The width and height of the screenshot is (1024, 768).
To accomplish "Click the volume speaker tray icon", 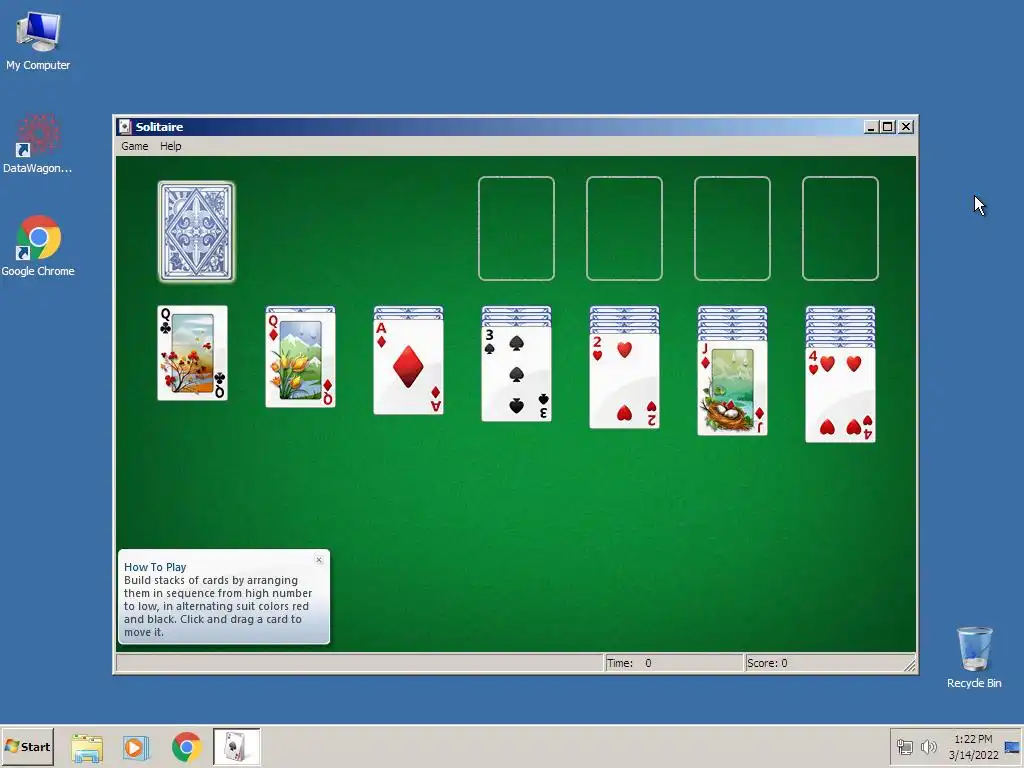I will [928, 746].
